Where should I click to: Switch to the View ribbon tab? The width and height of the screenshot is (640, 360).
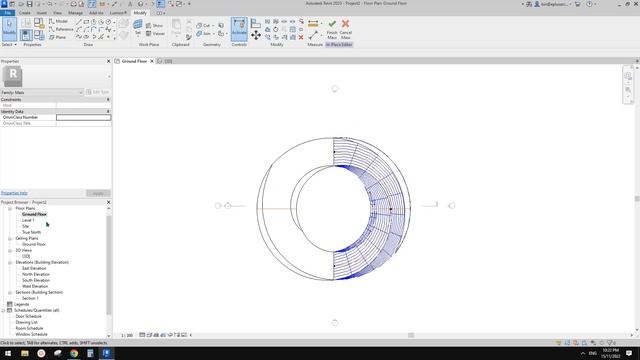point(57,13)
